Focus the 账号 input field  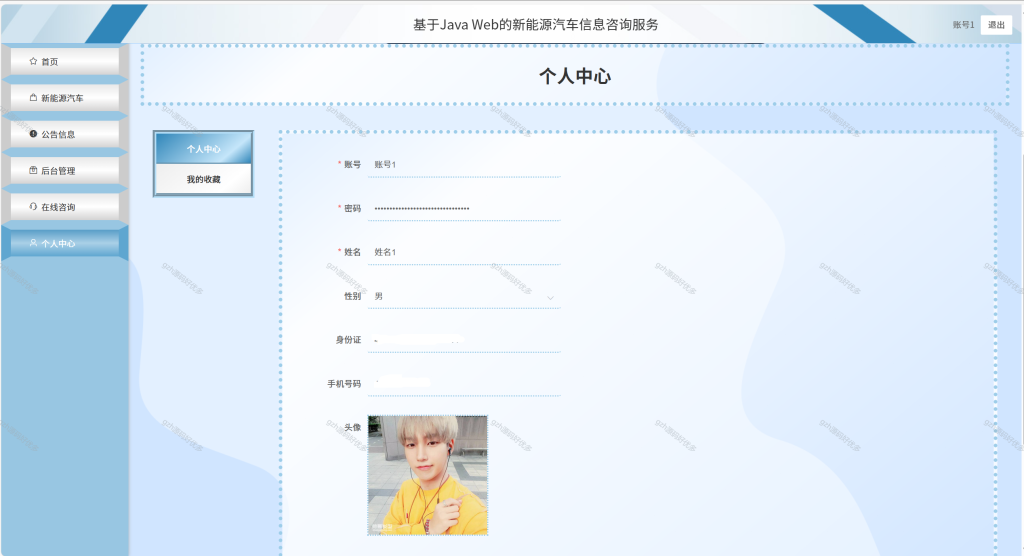tap(464, 165)
